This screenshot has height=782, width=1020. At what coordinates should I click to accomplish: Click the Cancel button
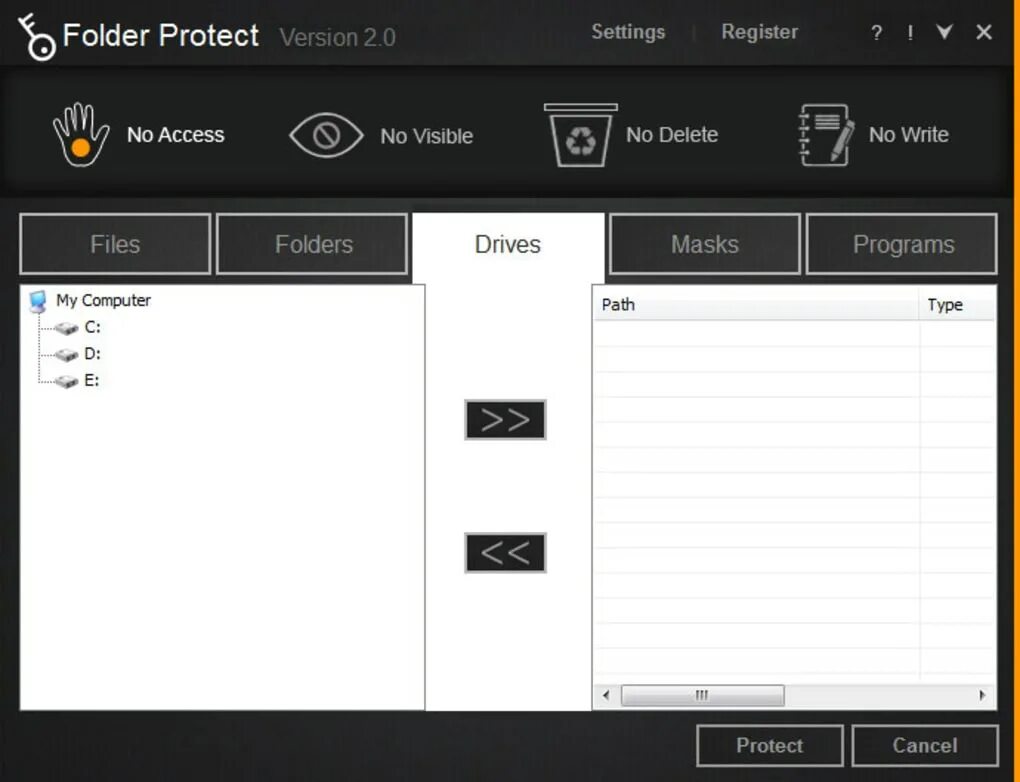[x=925, y=746]
